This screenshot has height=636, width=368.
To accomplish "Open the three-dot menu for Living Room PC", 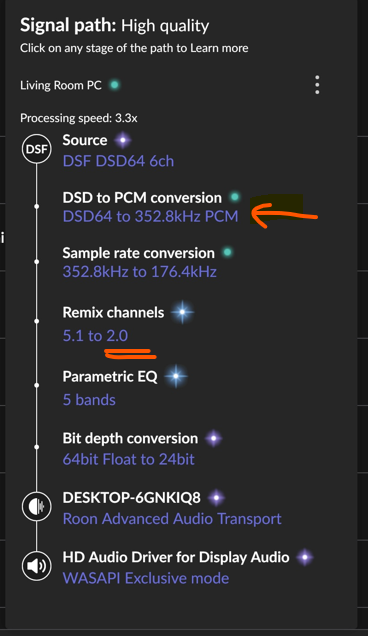I will pyautogui.click(x=317, y=85).
